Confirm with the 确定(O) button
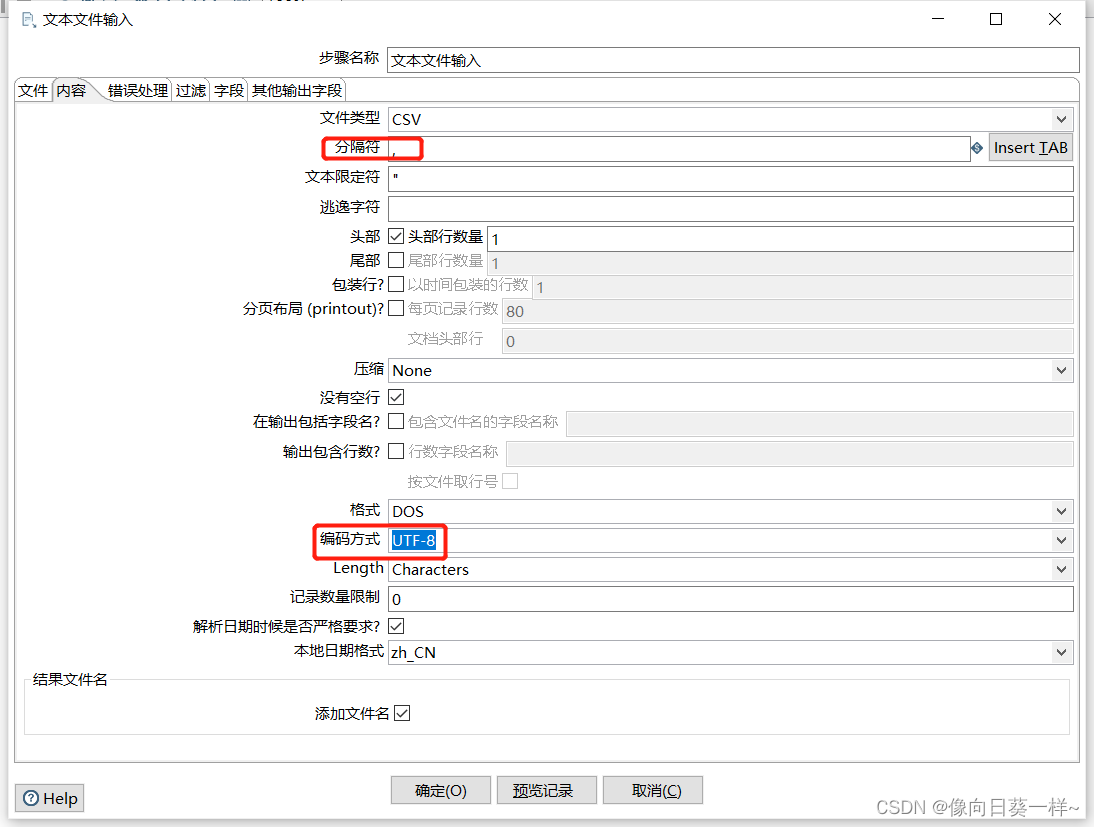 441,790
